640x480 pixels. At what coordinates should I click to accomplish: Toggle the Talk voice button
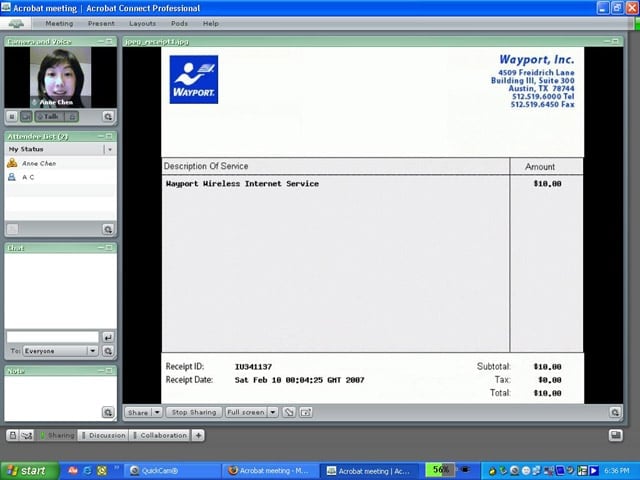[x=49, y=117]
